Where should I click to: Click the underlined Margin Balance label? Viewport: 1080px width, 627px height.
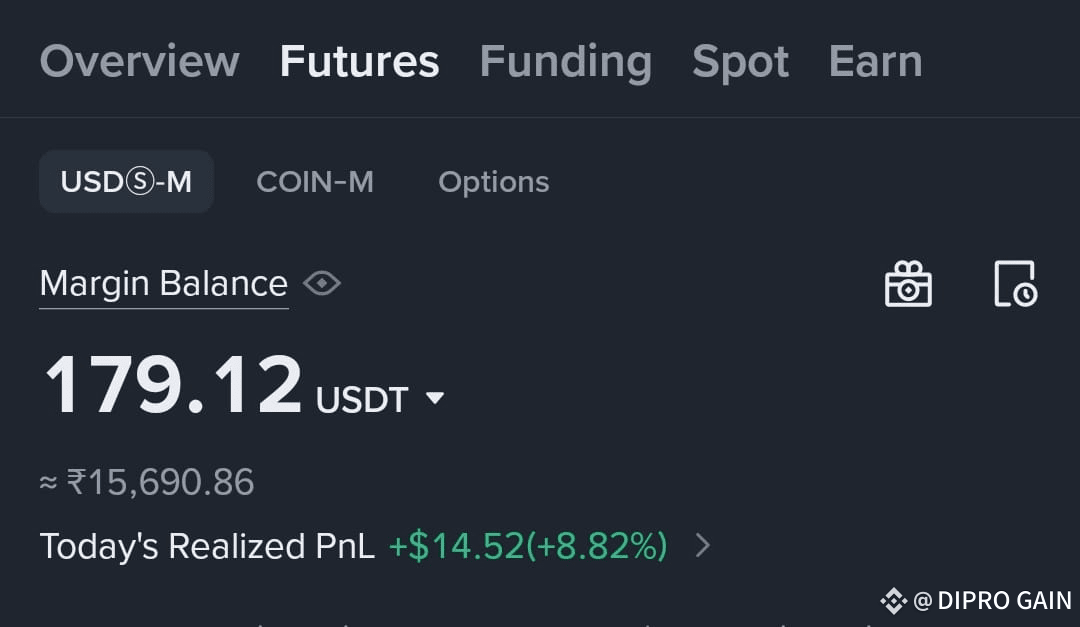point(164,284)
